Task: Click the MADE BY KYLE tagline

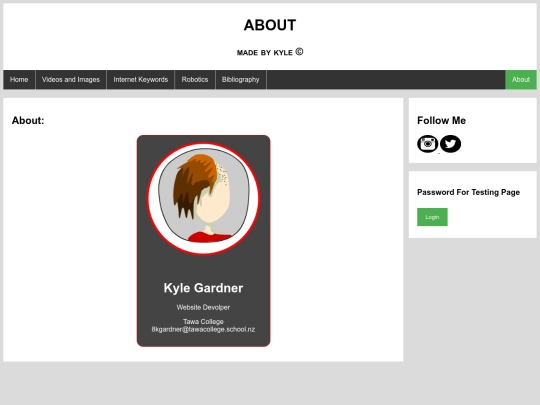Action: [x=270, y=52]
